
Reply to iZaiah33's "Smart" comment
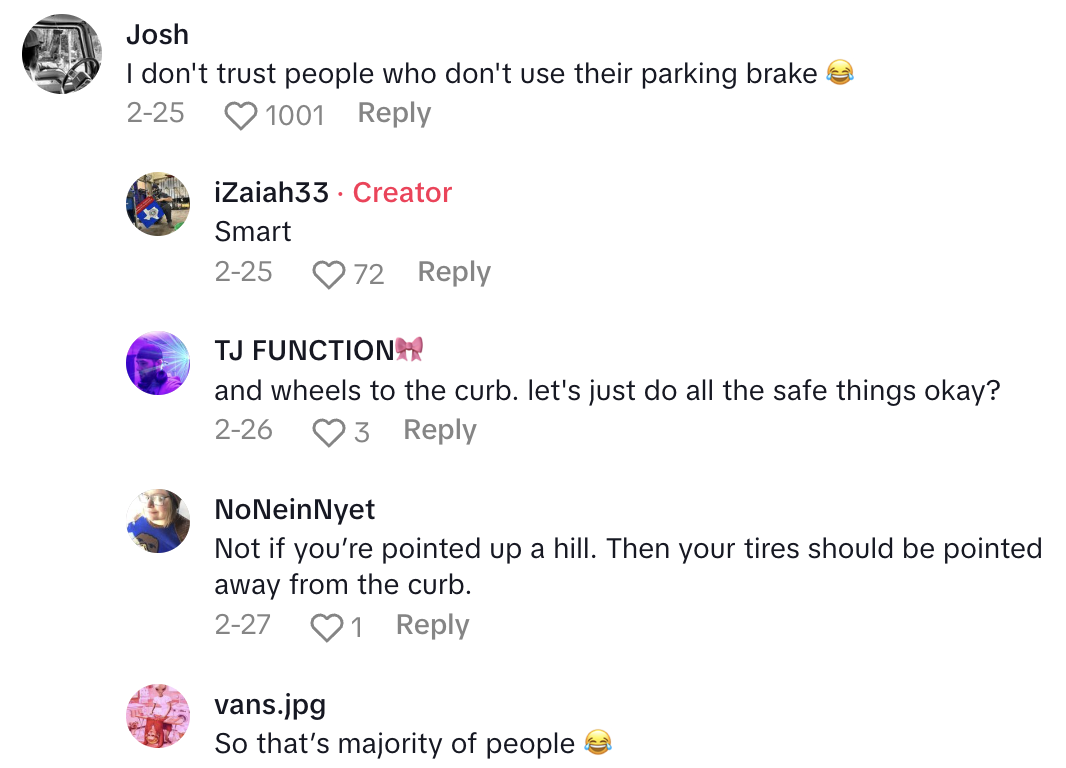tap(454, 272)
